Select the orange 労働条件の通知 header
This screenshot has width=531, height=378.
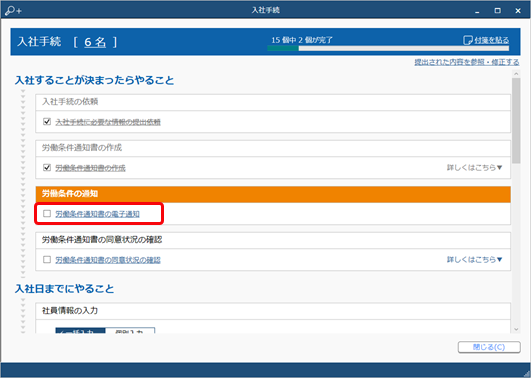pos(273,194)
